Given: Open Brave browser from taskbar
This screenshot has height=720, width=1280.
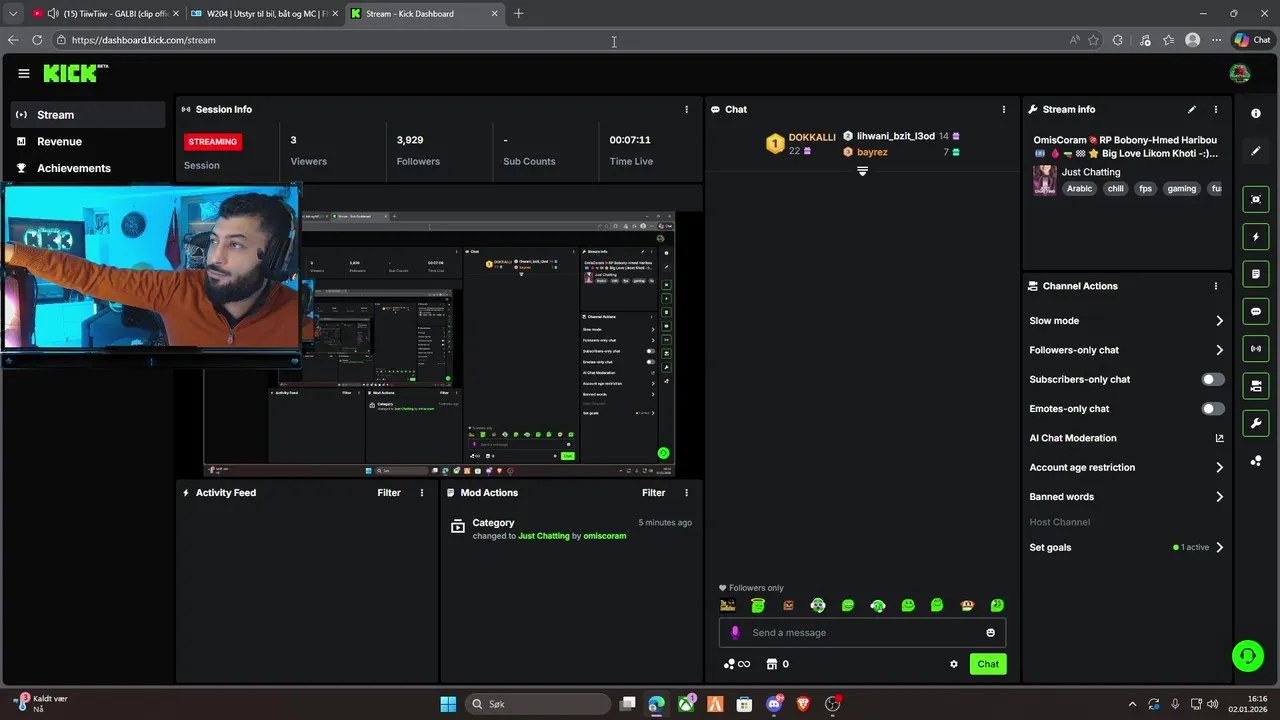Looking at the screenshot, I should pyautogui.click(x=803, y=704).
